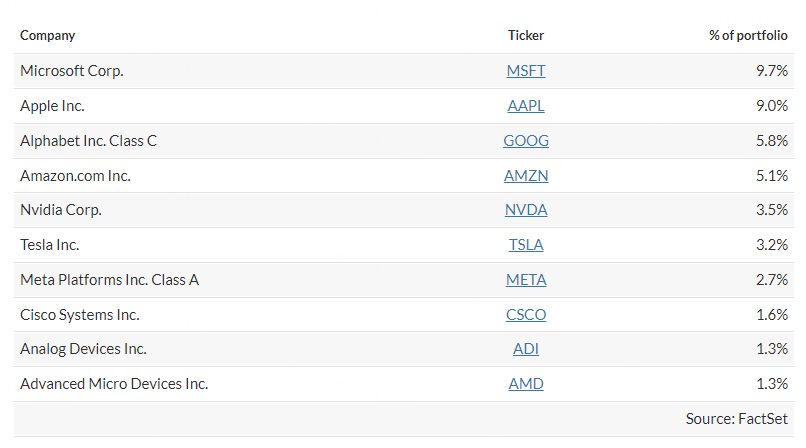Open the TSLA ticker link

526,245
